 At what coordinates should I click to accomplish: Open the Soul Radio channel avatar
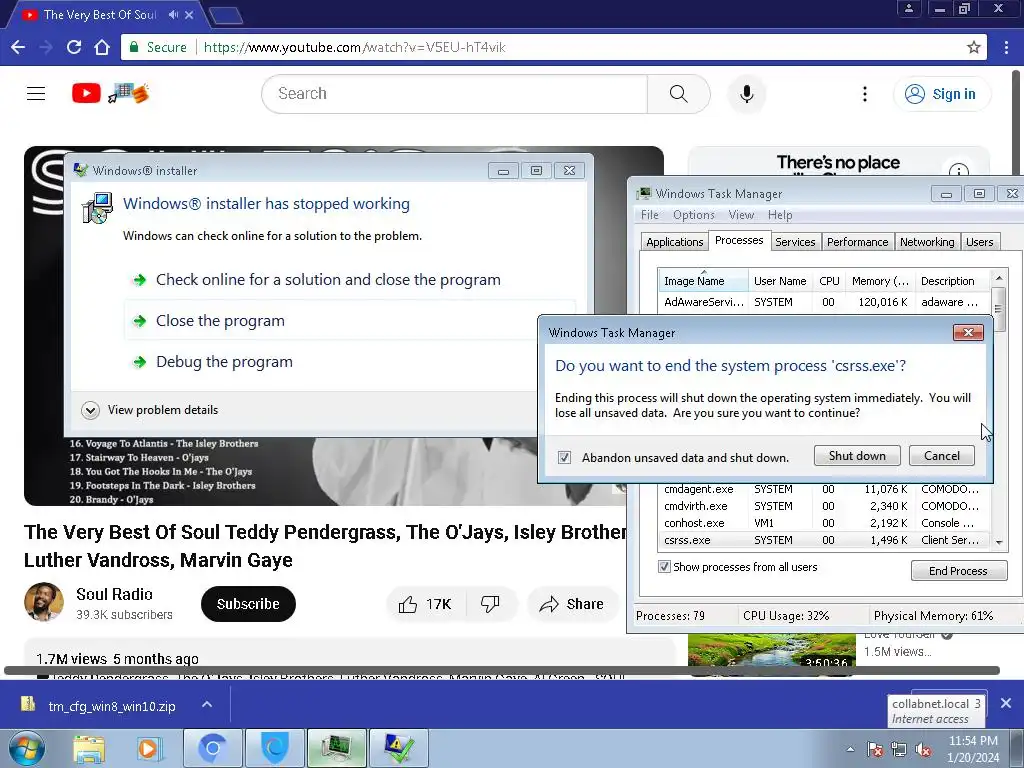click(44, 602)
